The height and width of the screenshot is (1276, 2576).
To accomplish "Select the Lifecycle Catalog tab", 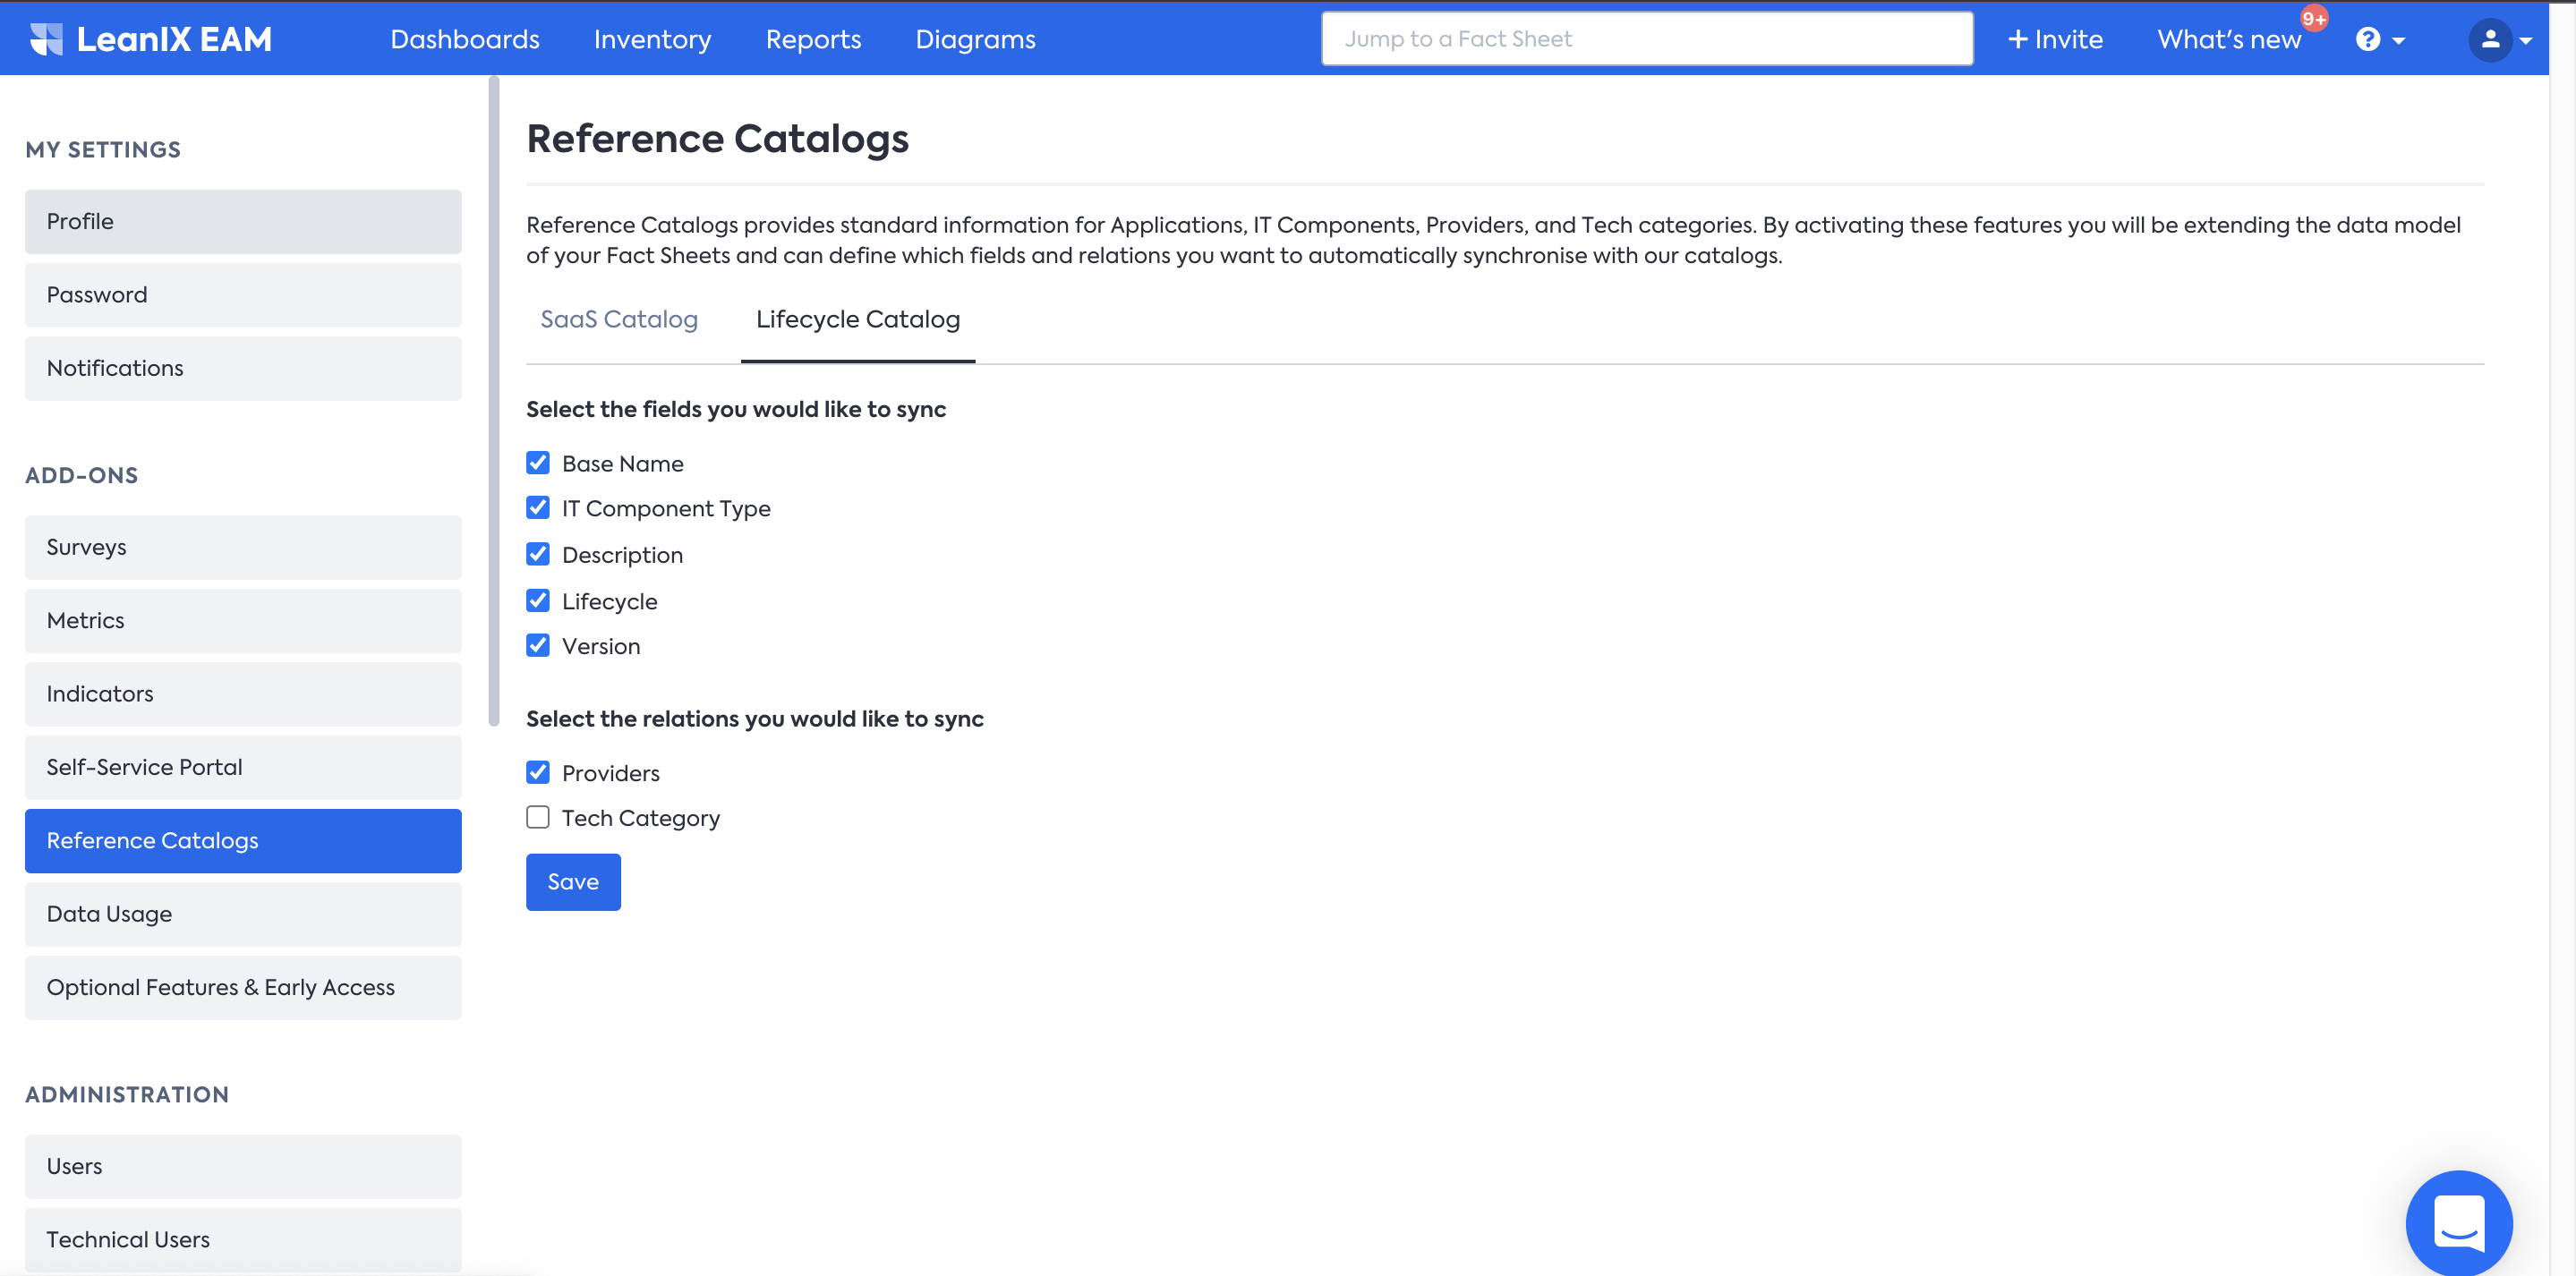I will 857,319.
